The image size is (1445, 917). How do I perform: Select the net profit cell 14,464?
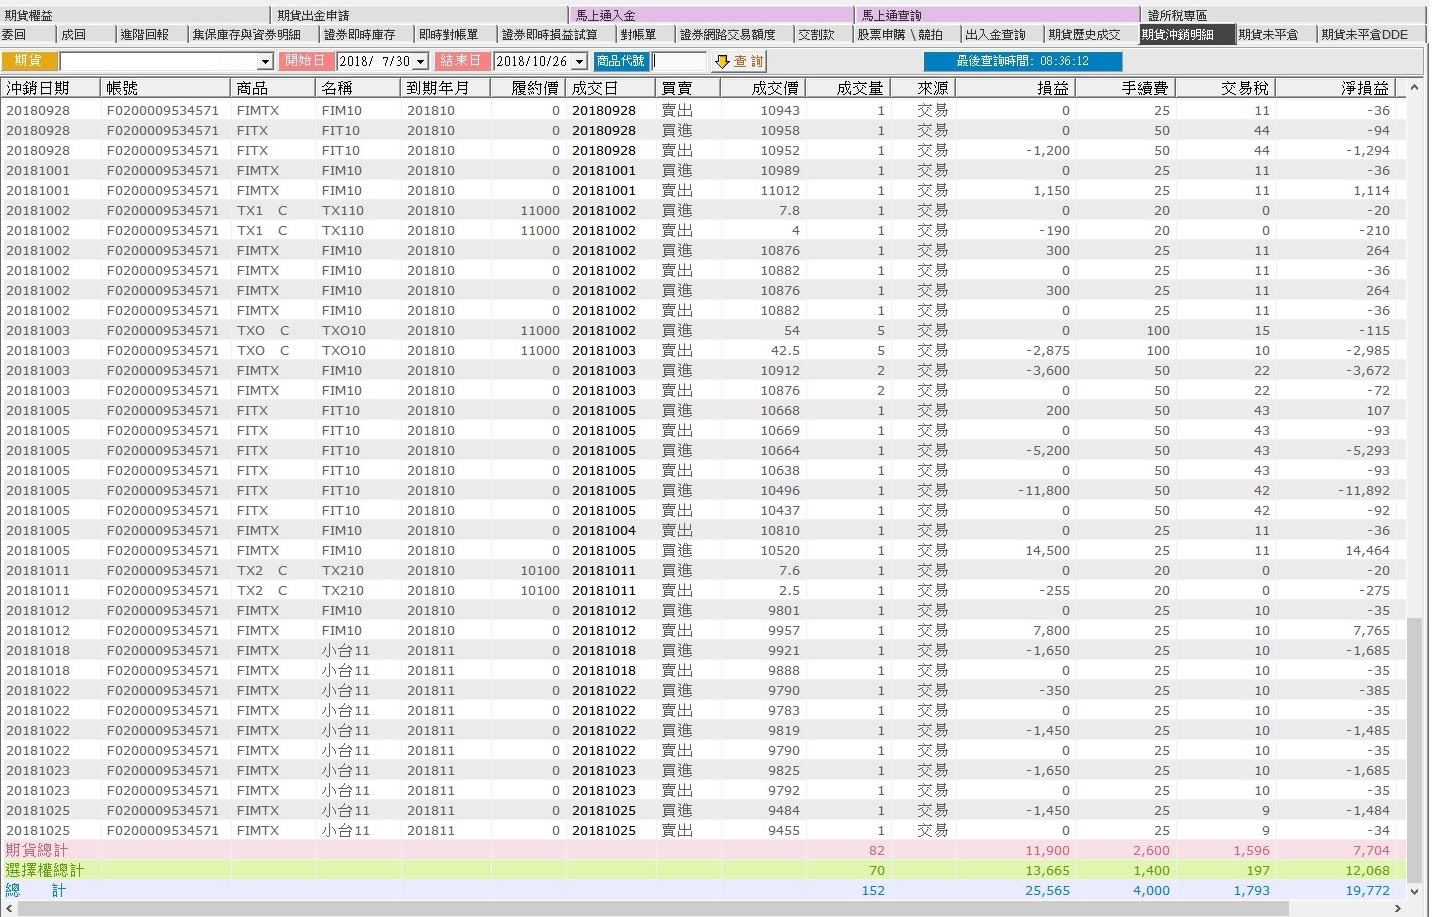point(1367,551)
